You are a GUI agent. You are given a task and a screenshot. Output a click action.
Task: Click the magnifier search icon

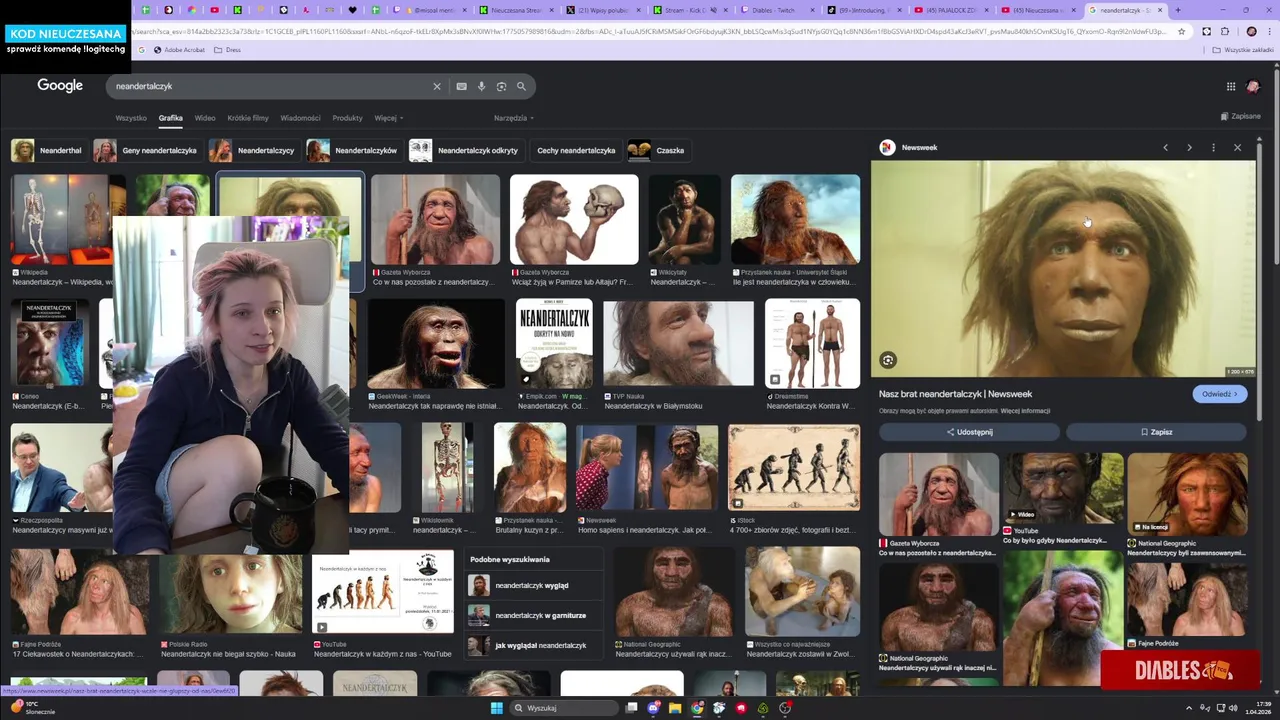coord(521,86)
